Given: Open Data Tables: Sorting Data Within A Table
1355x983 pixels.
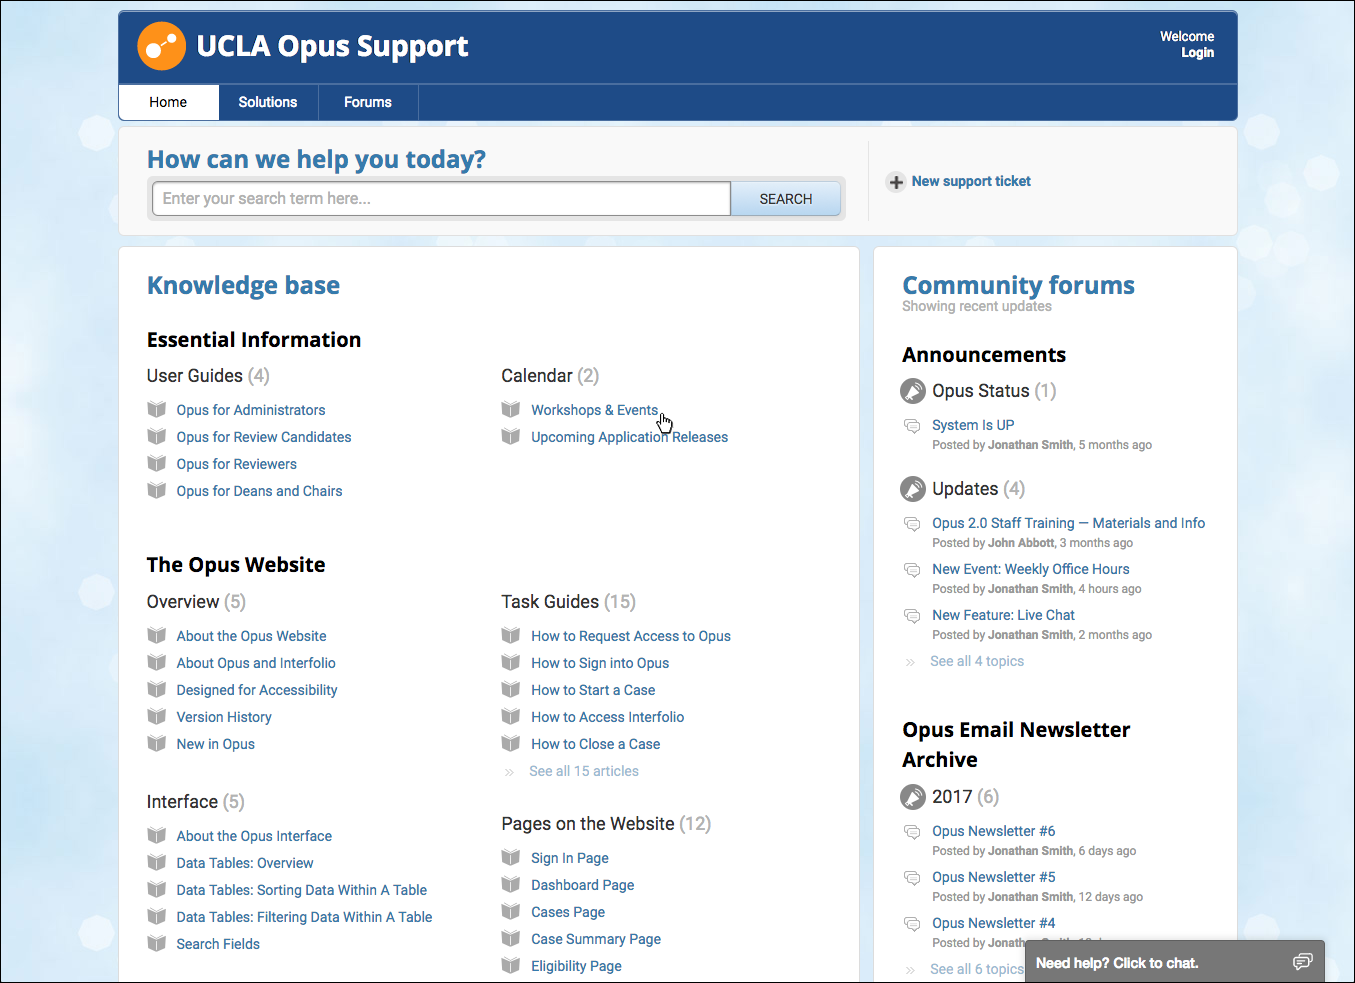Looking at the screenshot, I should [302, 890].
